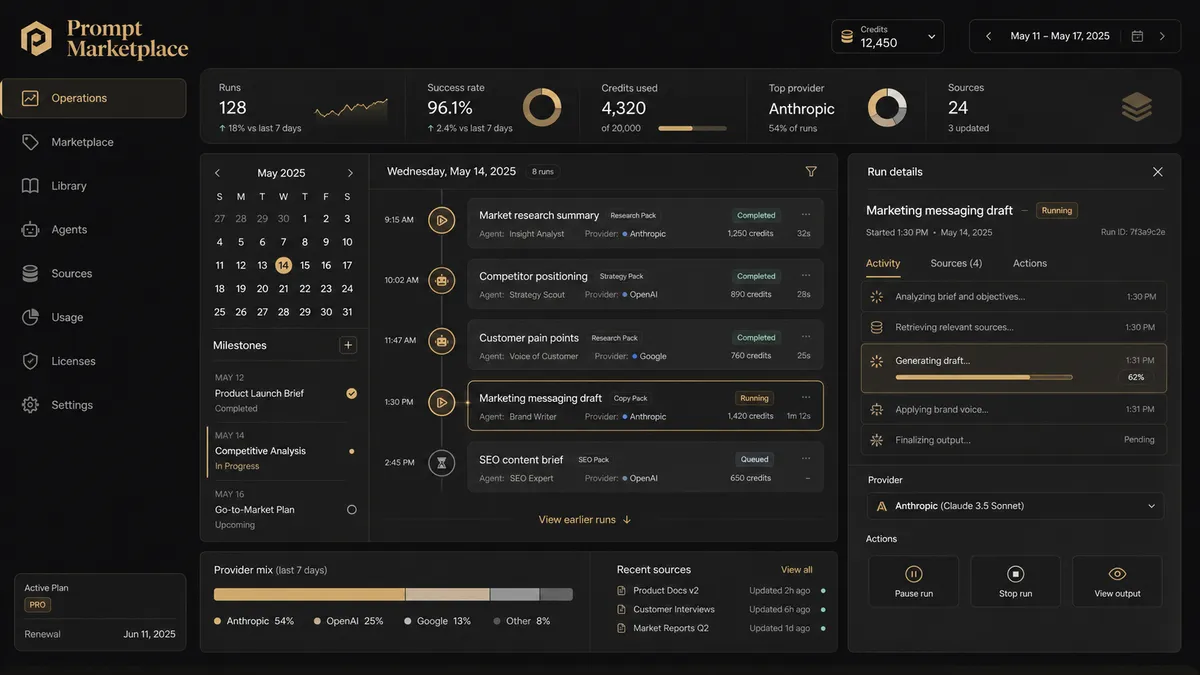Stop the current run

pos(1015,581)
